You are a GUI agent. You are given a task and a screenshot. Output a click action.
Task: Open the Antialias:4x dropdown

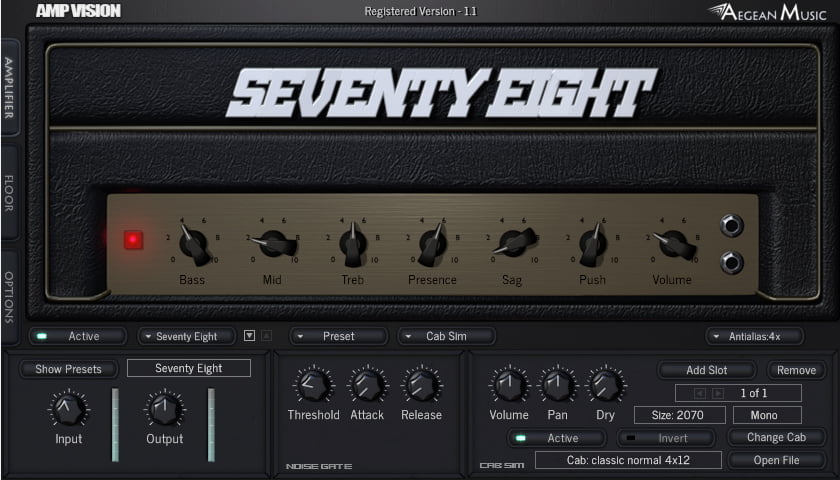pyautogui.click(x=754, y=336)
